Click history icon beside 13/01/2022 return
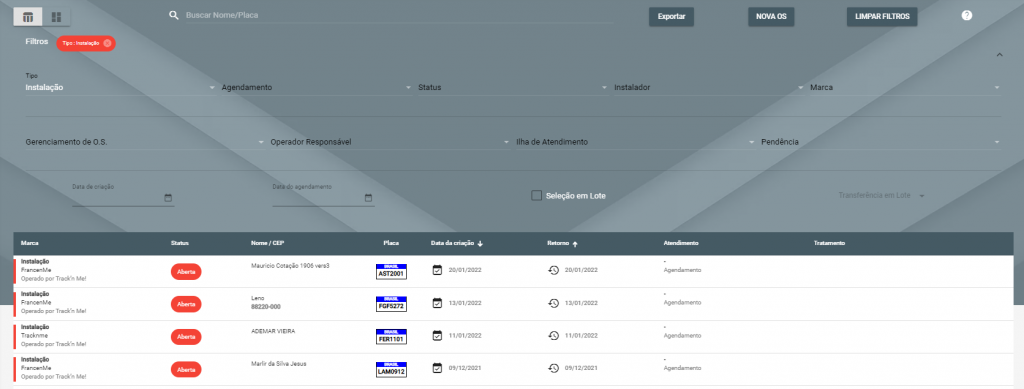 (553, 303)
